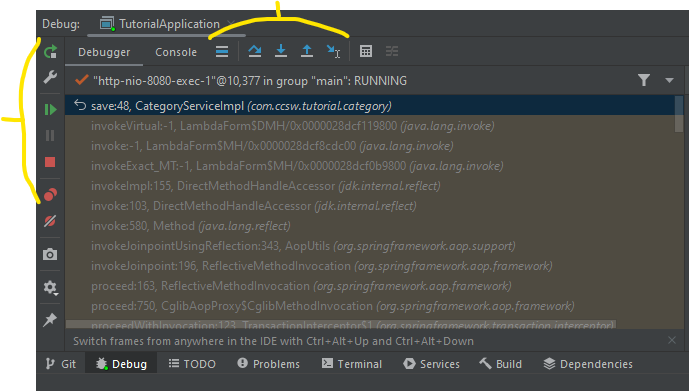
Task: Expand the thread selector dropdown arrow
Action: (669, 80)
